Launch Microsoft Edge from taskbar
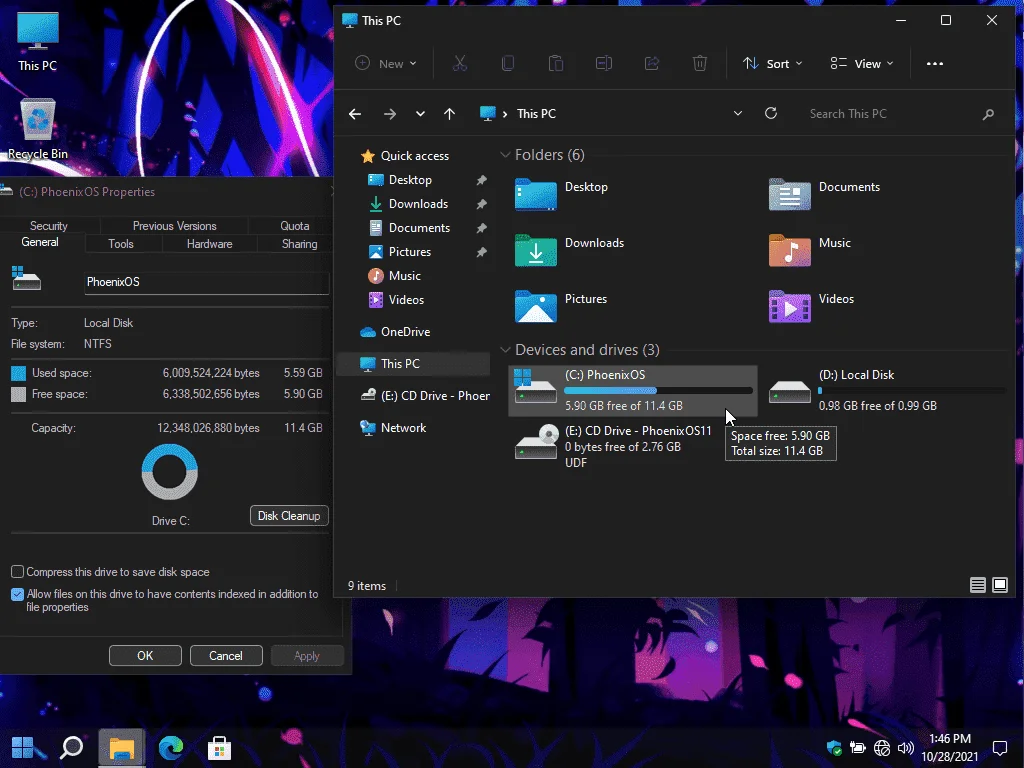This screenshot has width=1024, height=768. 170,748
